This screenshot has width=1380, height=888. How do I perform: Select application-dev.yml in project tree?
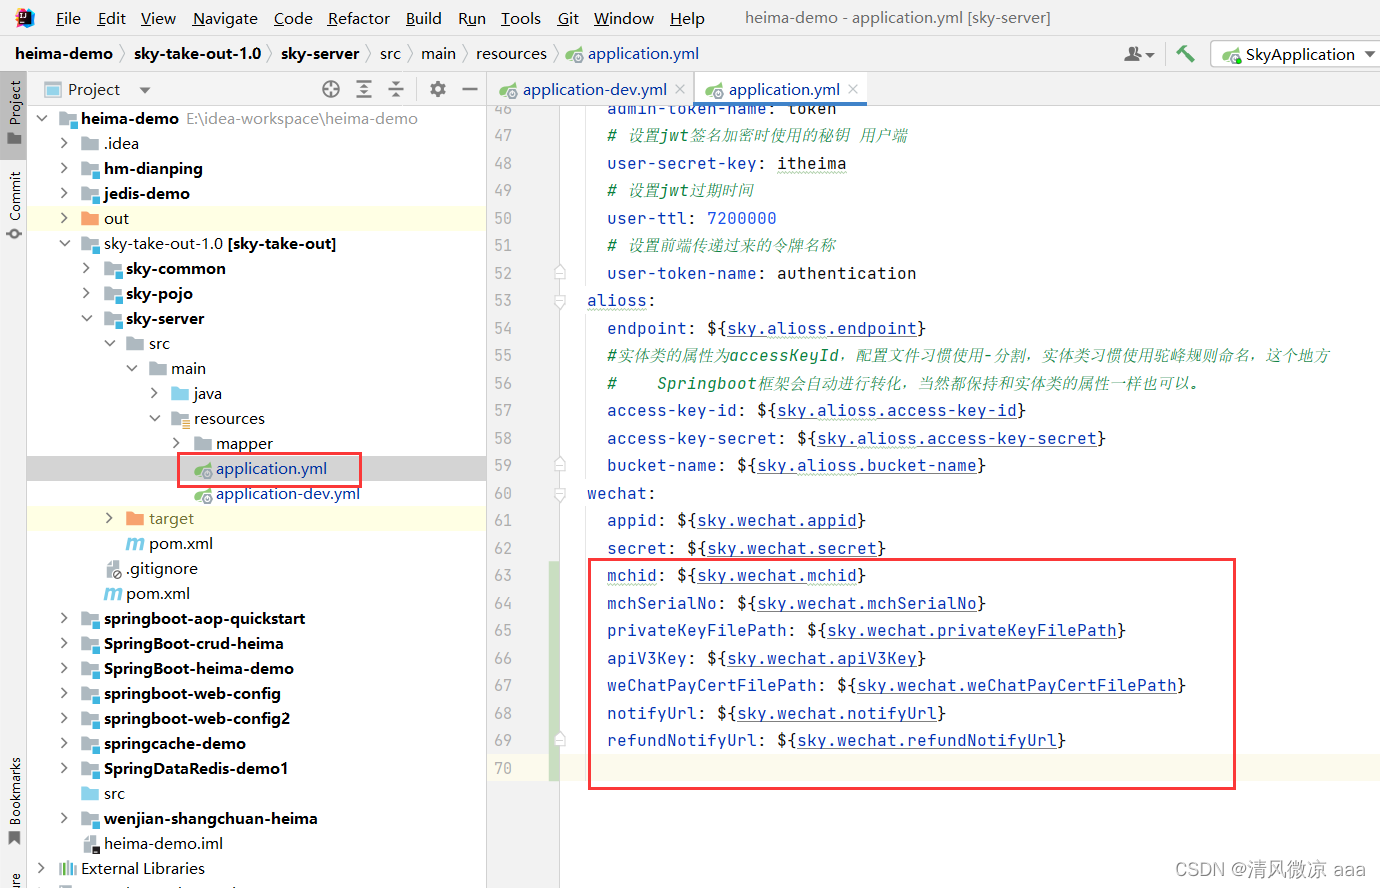[287, 493]
